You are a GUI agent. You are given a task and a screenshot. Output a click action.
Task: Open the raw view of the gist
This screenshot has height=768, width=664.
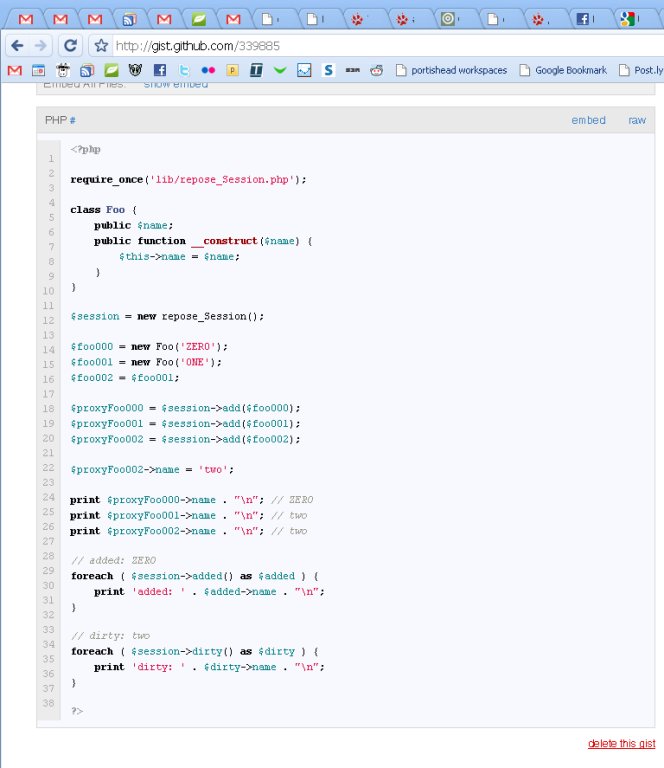(636, 120)
